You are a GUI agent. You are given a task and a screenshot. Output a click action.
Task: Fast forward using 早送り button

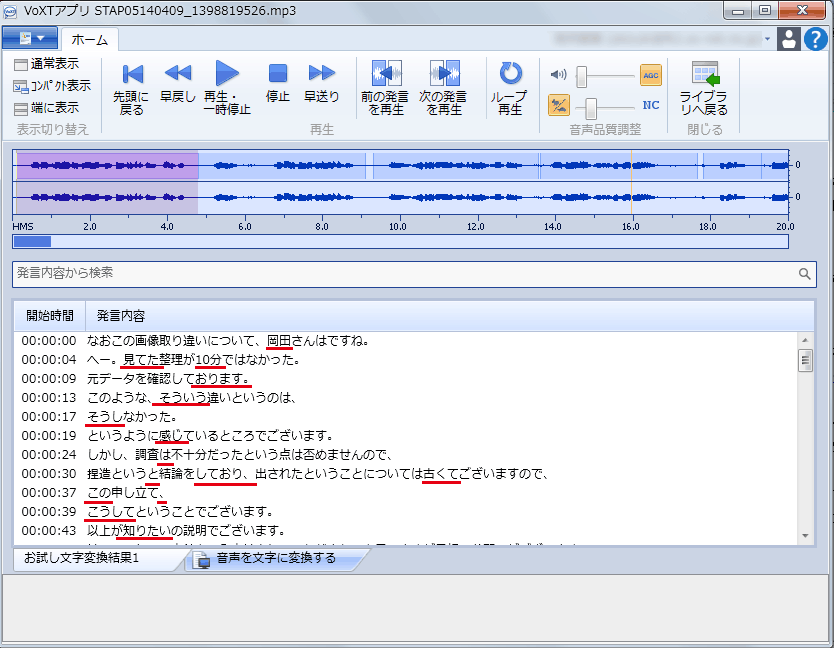321,74
